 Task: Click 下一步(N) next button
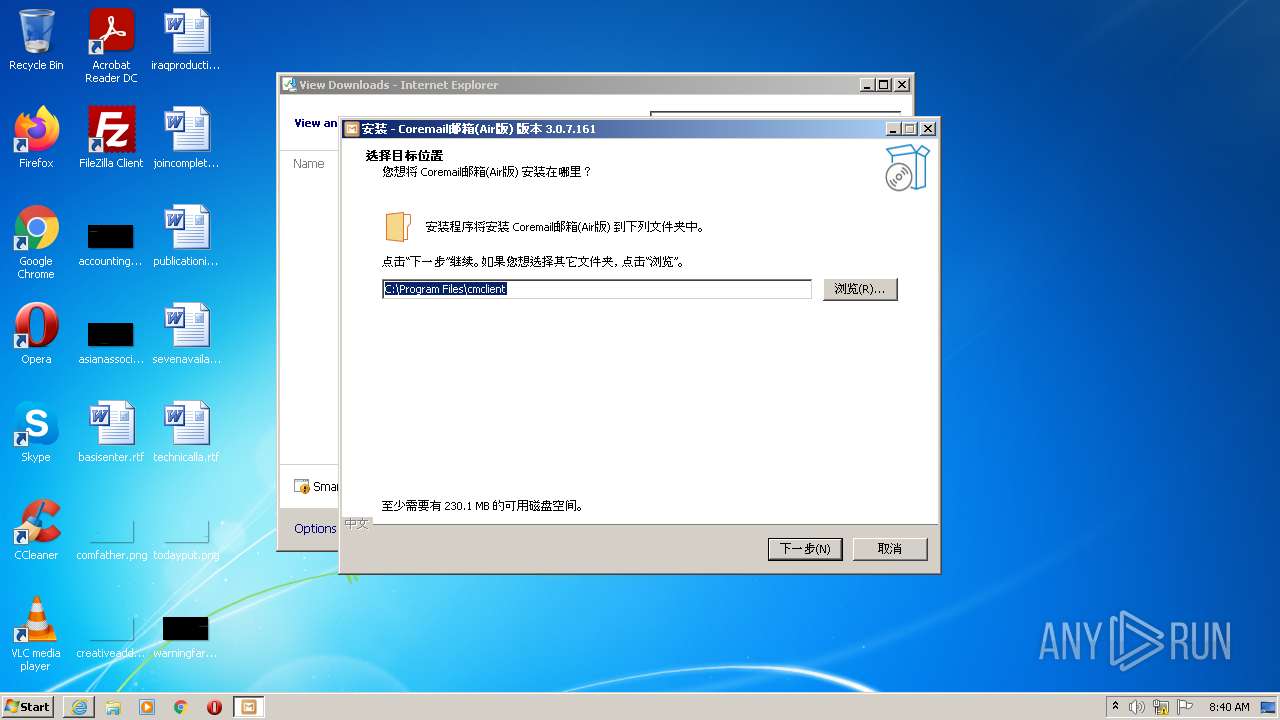coord(805,549)
